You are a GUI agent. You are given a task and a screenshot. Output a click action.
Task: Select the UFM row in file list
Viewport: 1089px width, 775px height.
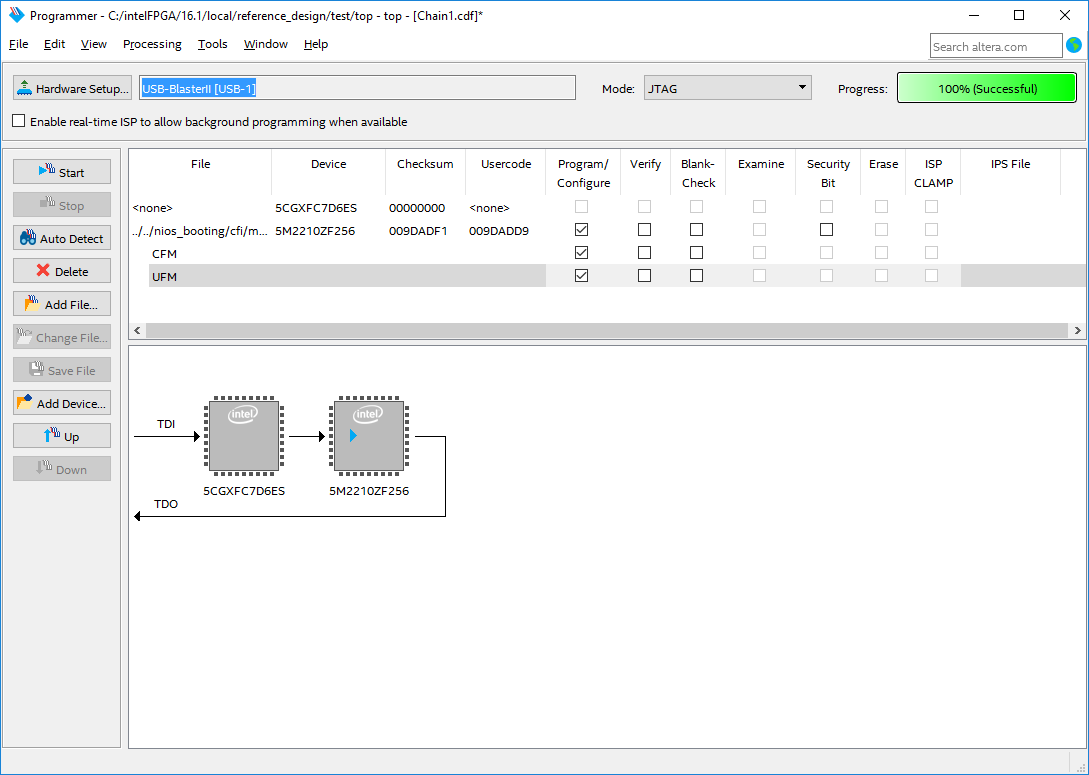tap(165, 277)
